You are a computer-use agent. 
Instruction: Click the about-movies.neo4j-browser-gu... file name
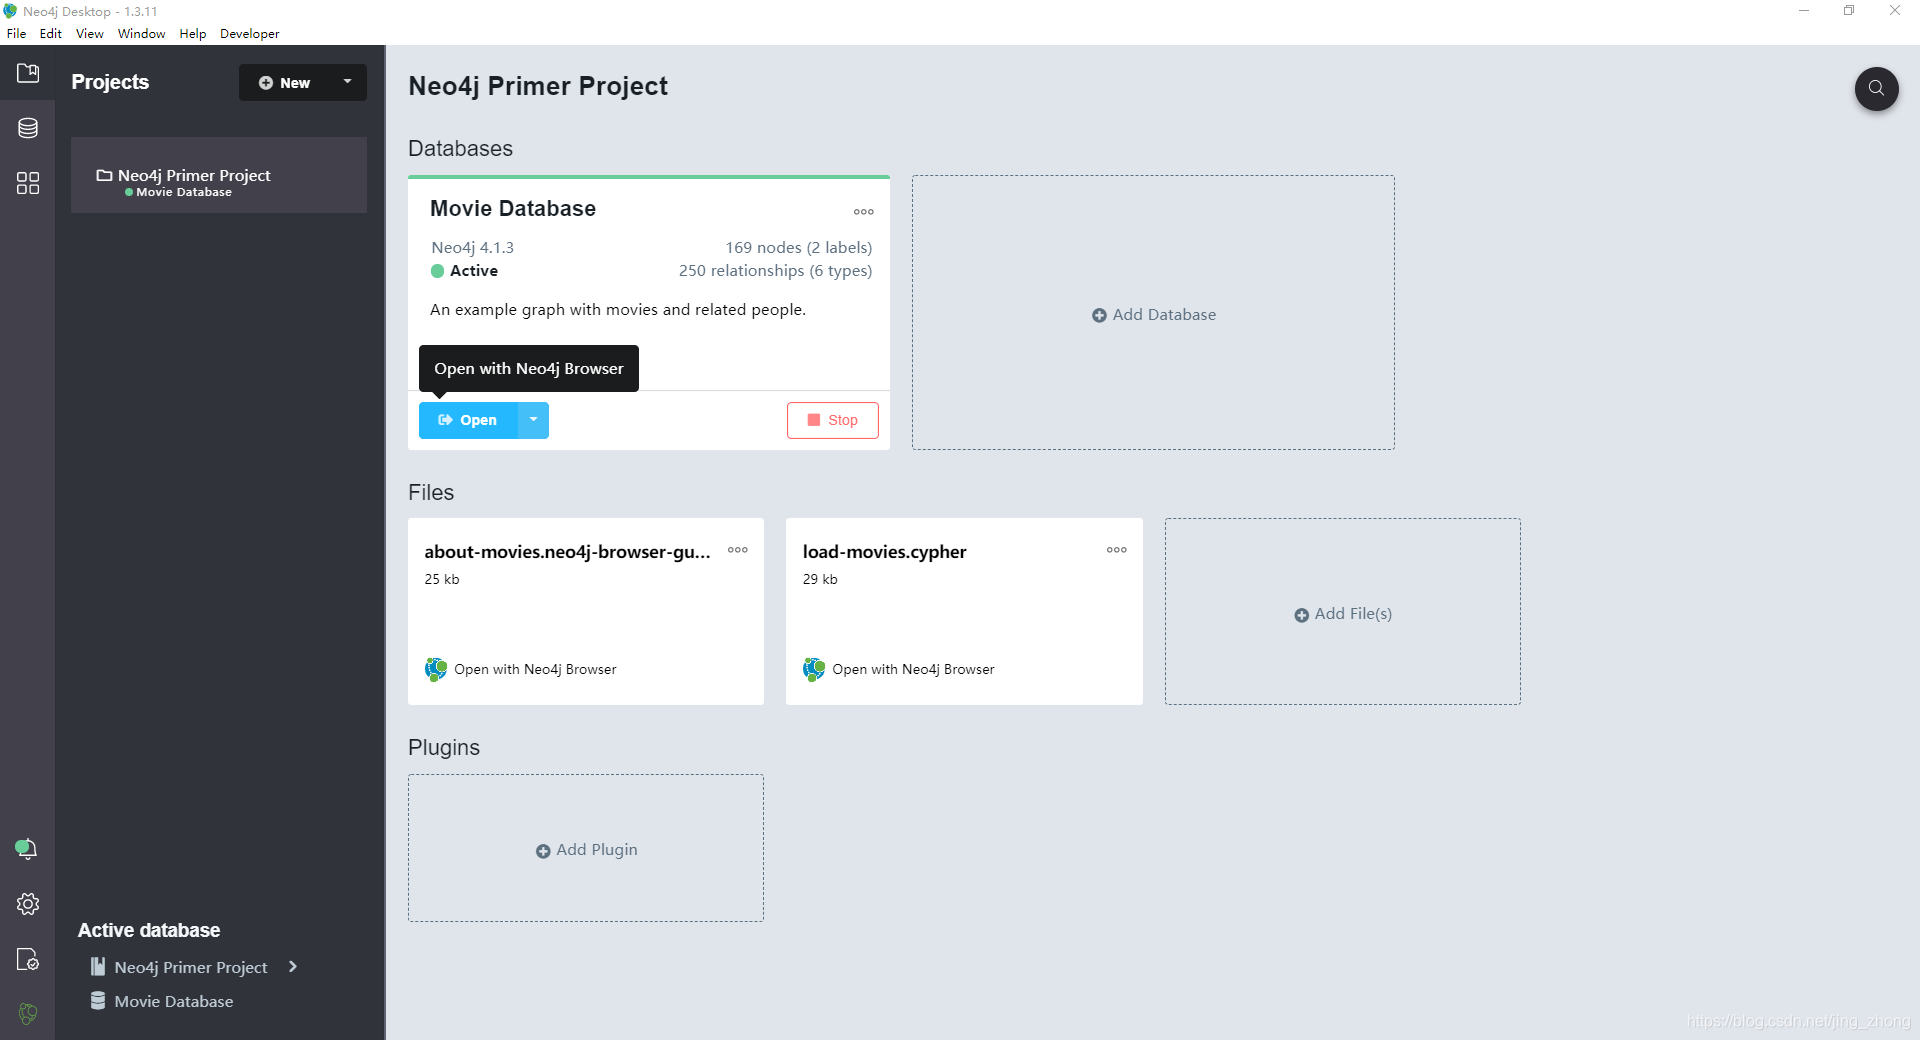567,552
